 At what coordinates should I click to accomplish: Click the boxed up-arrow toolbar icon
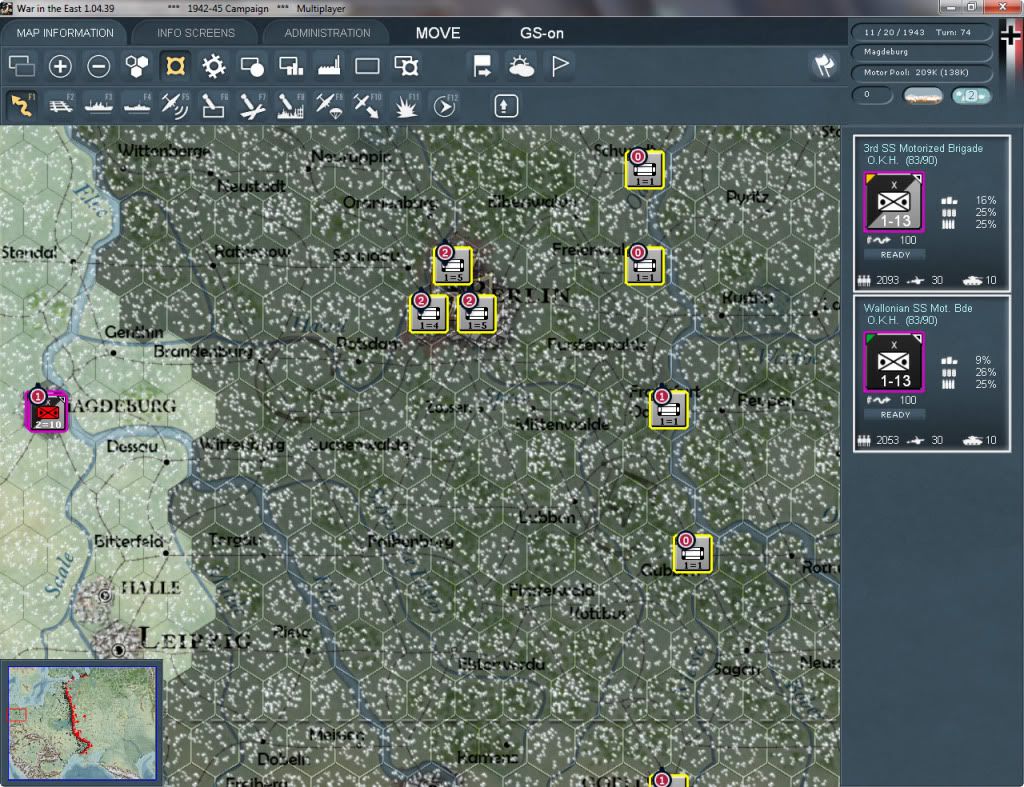tap(505, 106)
